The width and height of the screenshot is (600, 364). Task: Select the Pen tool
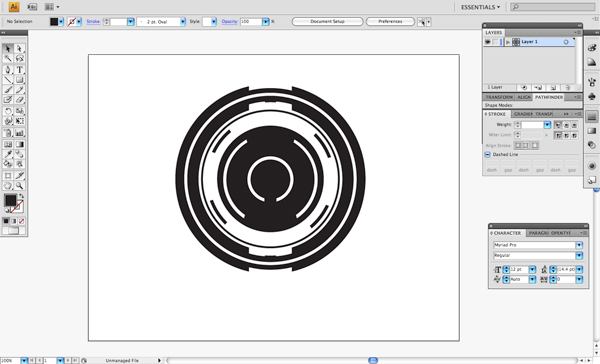[x=8, y=70]
